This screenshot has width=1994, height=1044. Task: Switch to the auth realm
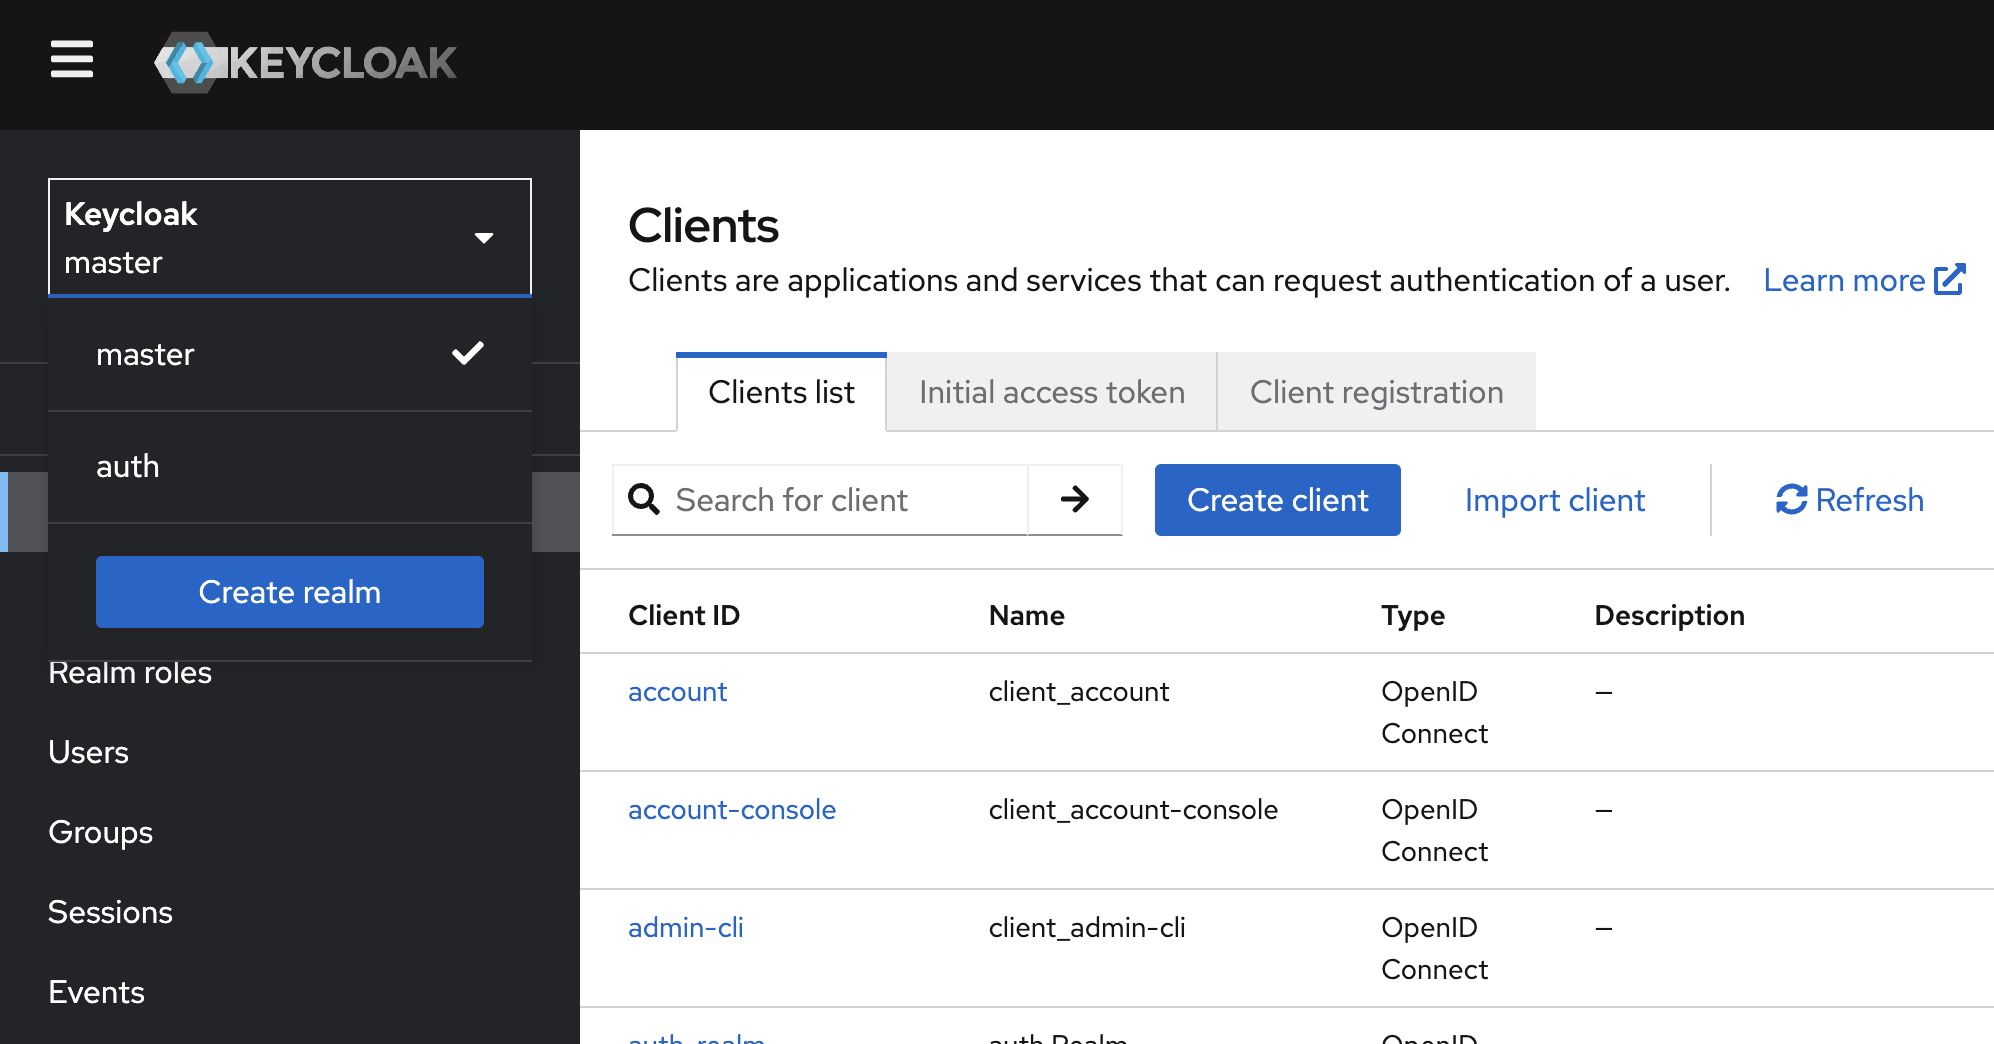coord(290,466)
